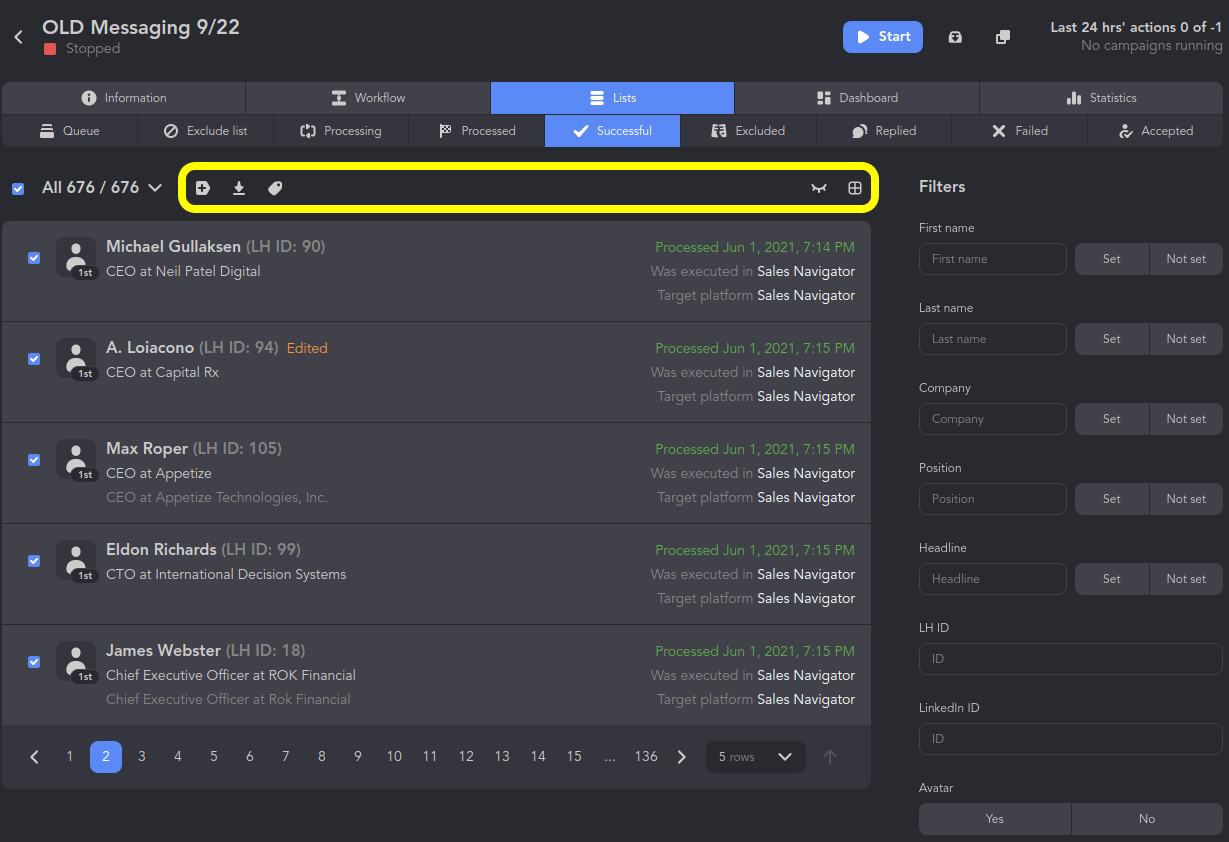Click the duplicate campaign icon

click(x=1003, y=37)
